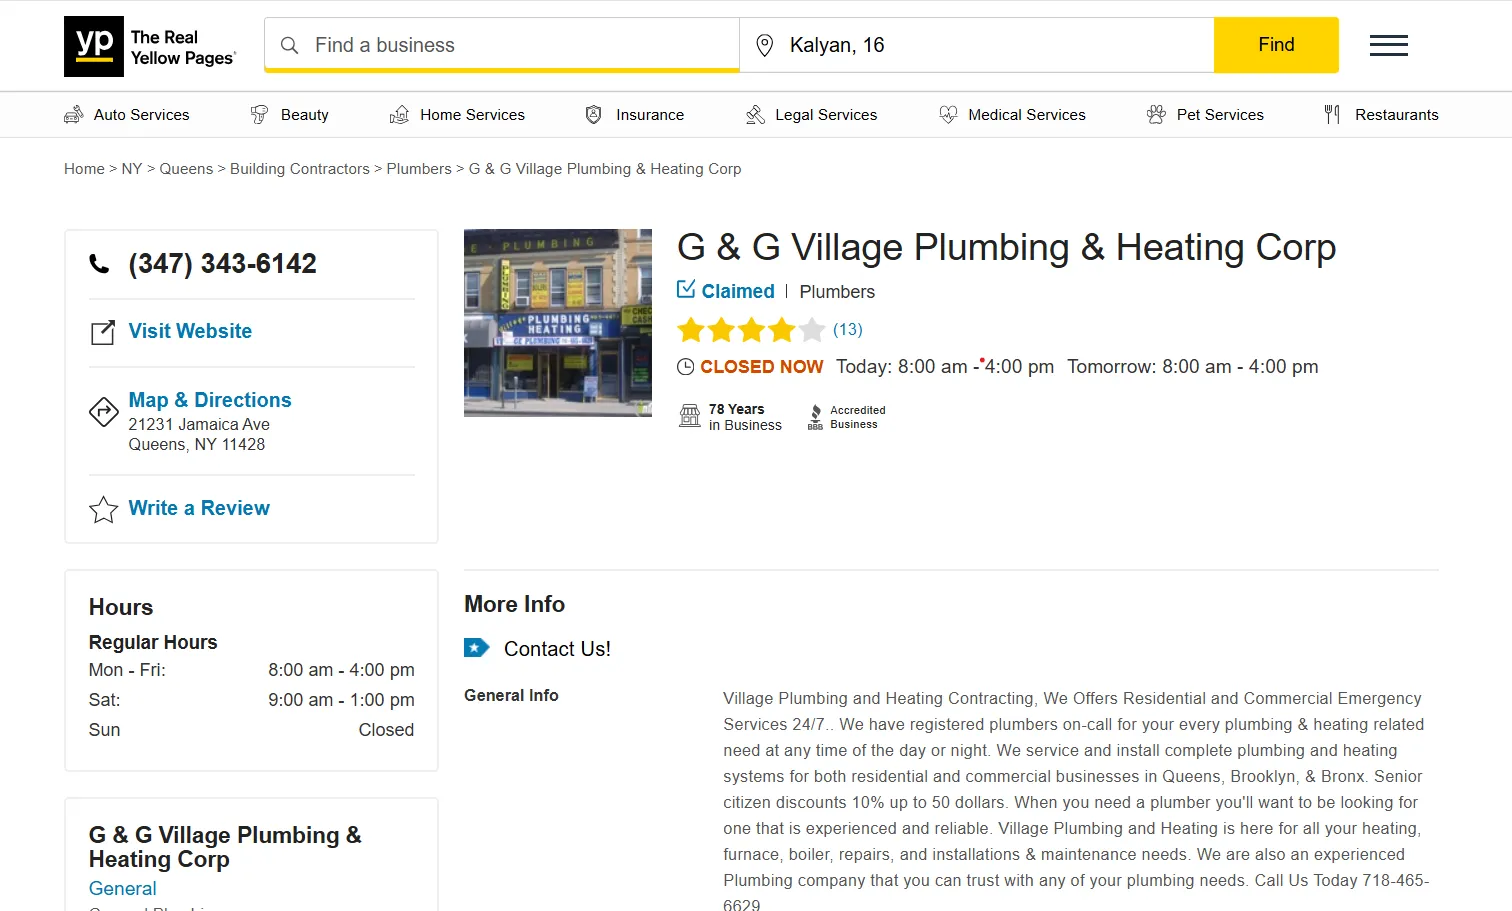The image size is (1512, 911).
Task: Click the Restaurants utensils icon
Action: 1332,114
